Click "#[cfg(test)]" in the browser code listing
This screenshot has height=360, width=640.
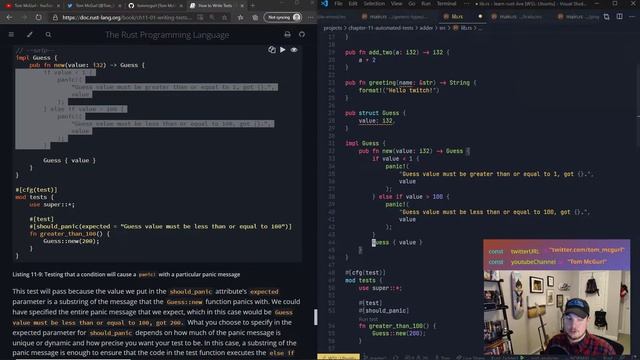(x=36, y=190)
